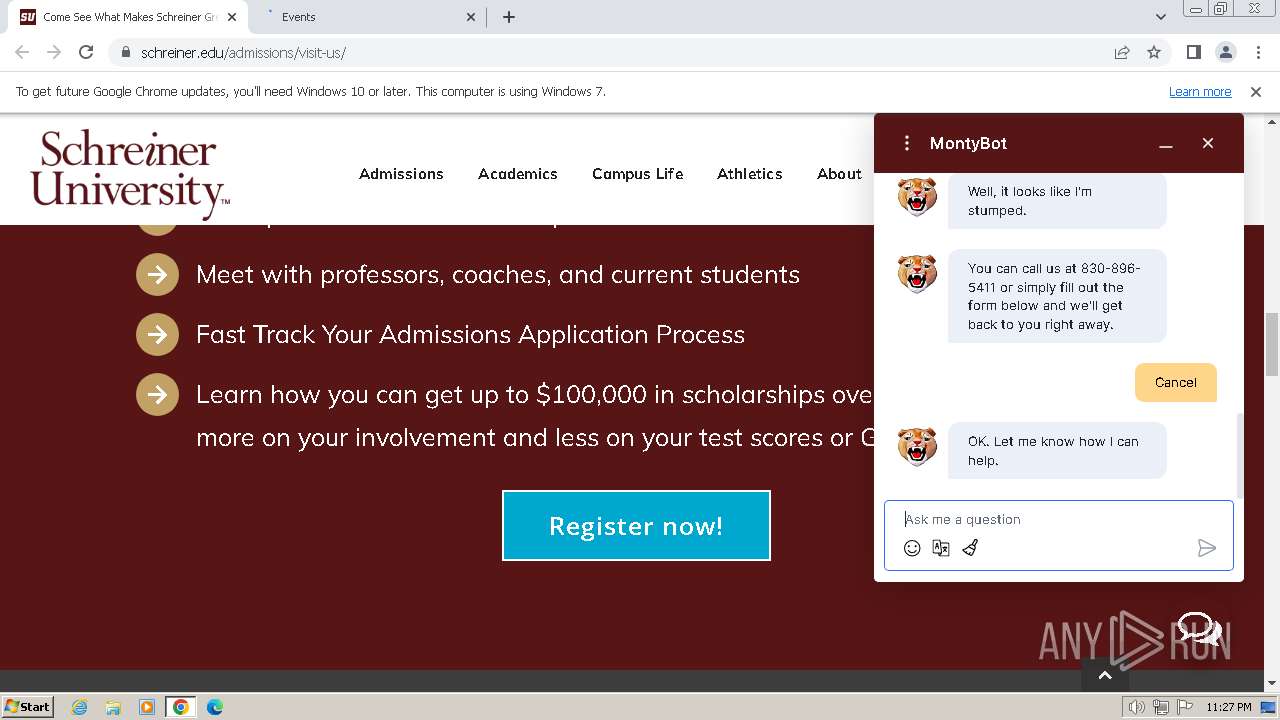
Task: Click the MontyBot title text
Action: (968, 143)
